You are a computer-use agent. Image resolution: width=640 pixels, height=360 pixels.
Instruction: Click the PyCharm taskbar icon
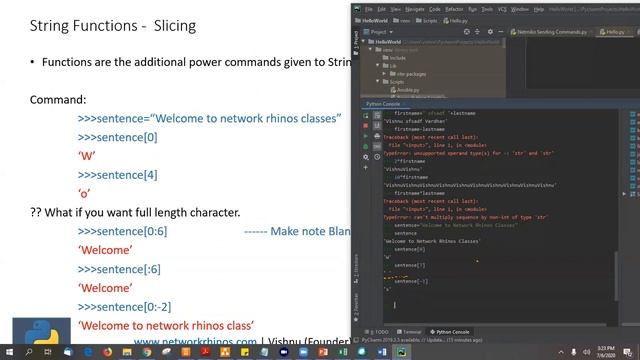point(402,352)
